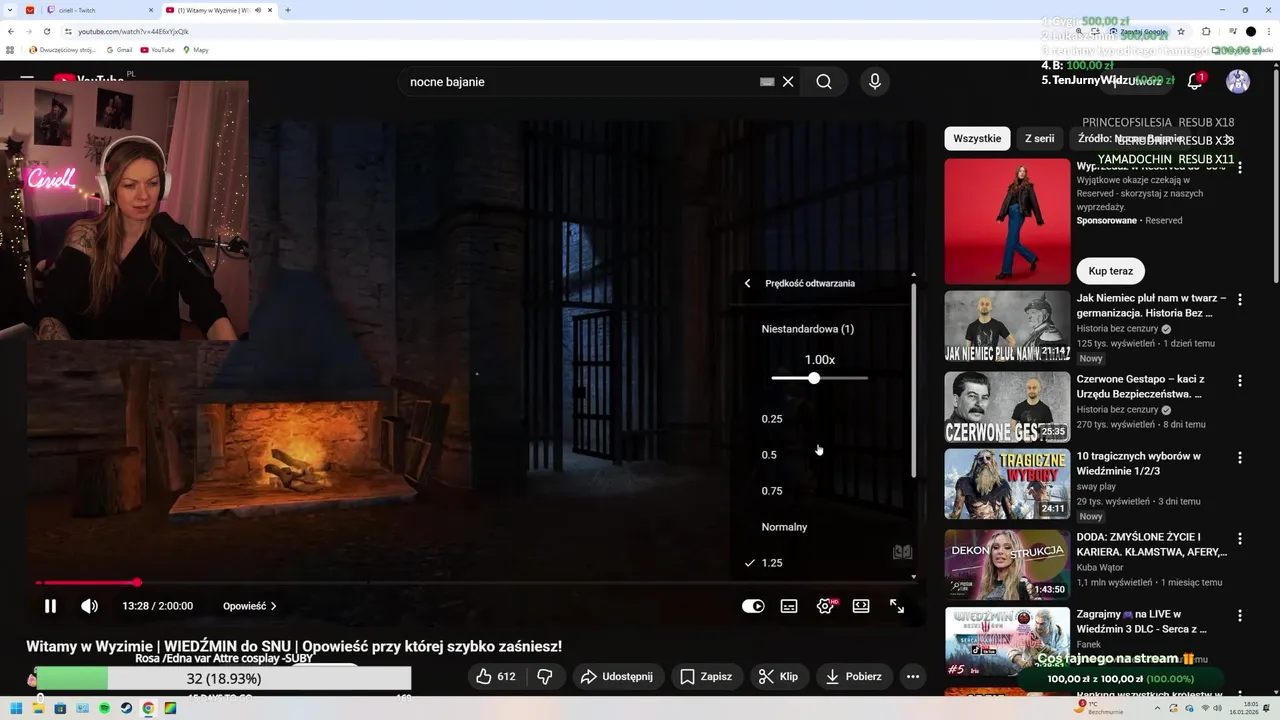Open the on-screen keyboard icon in search

767,82
